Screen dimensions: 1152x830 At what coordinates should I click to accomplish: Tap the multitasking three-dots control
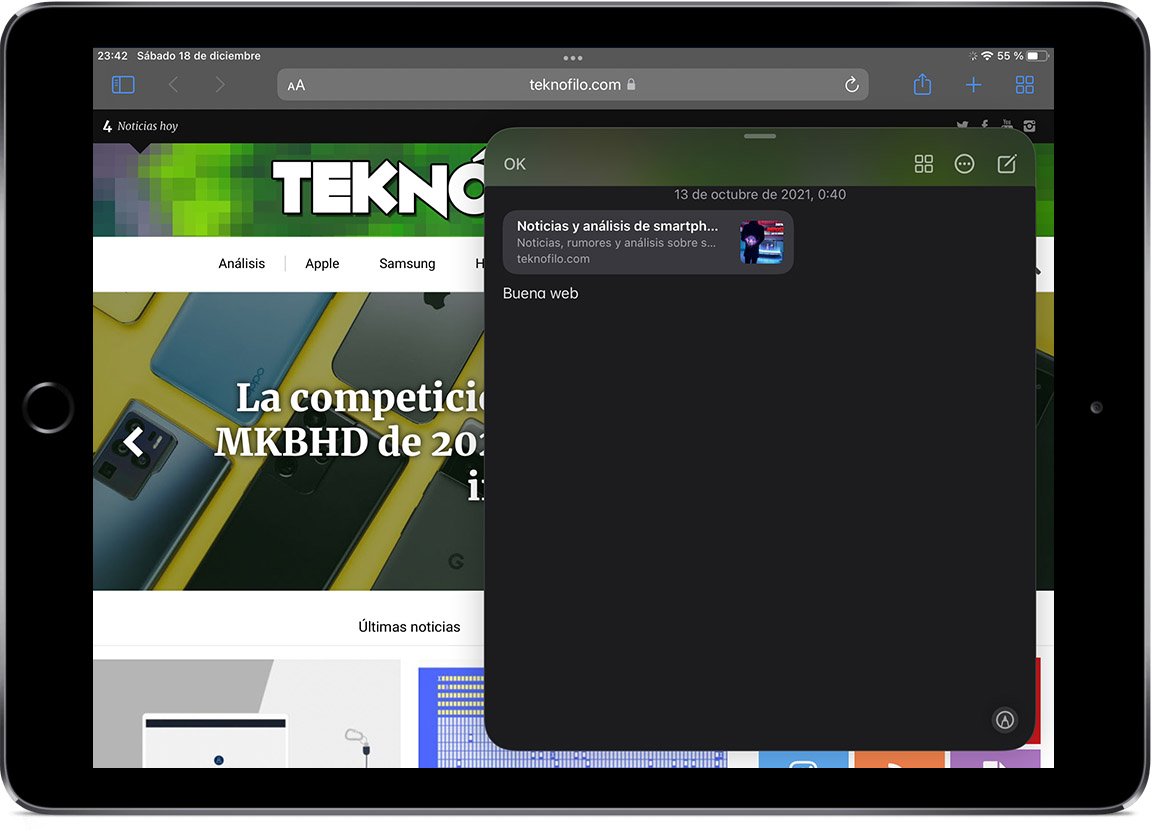point(573,58)
